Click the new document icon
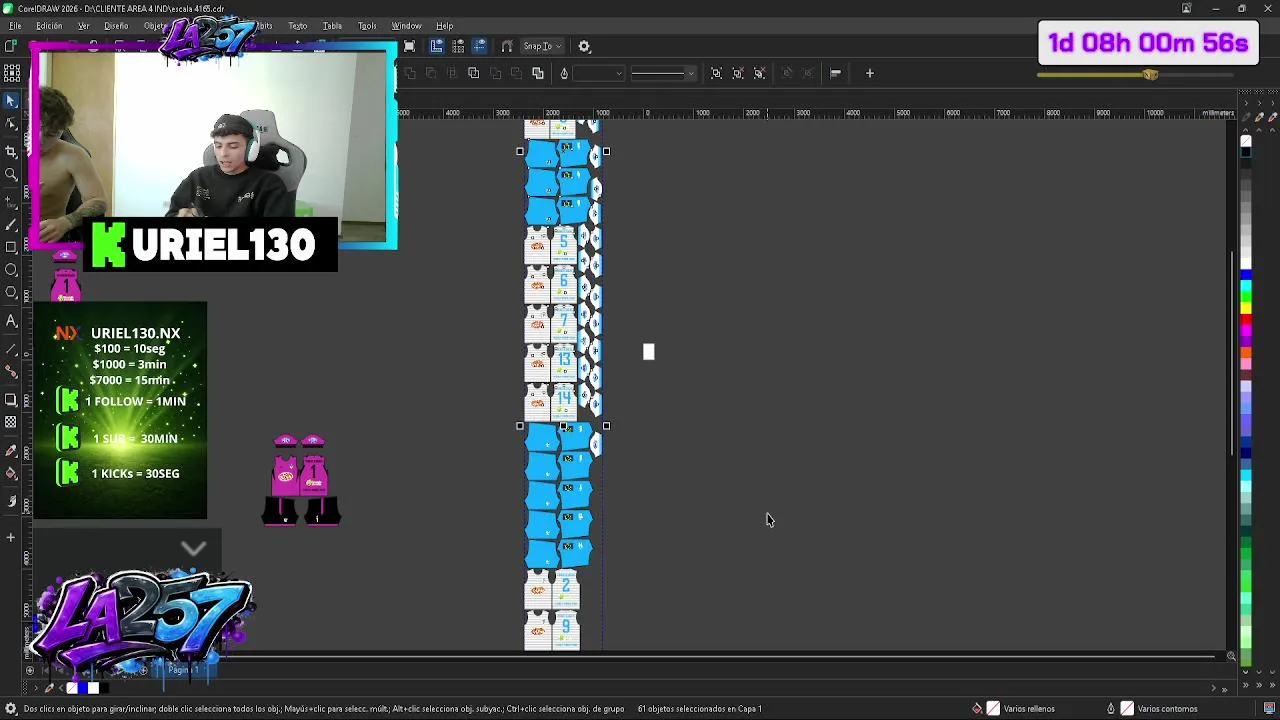The height and width of the screenshot is (720, 1280). [x=11, y=46]
